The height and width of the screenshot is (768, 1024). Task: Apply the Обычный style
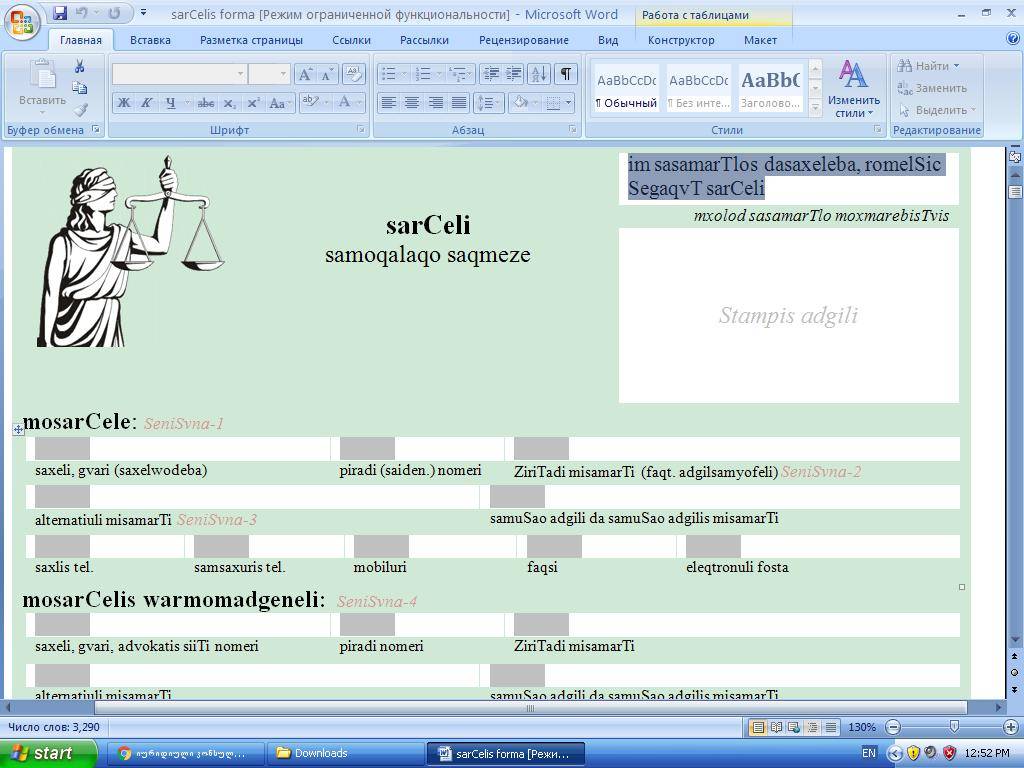tap(626, 88)
